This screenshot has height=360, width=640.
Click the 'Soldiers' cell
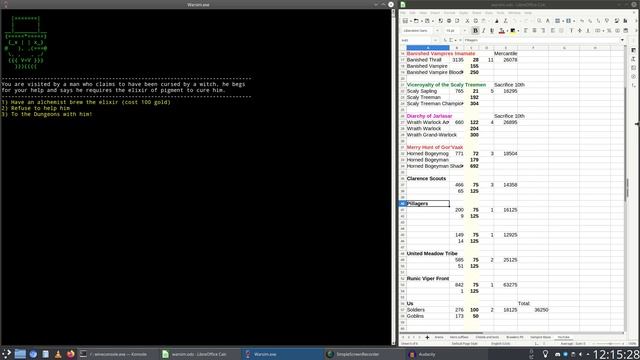(428, 310)
